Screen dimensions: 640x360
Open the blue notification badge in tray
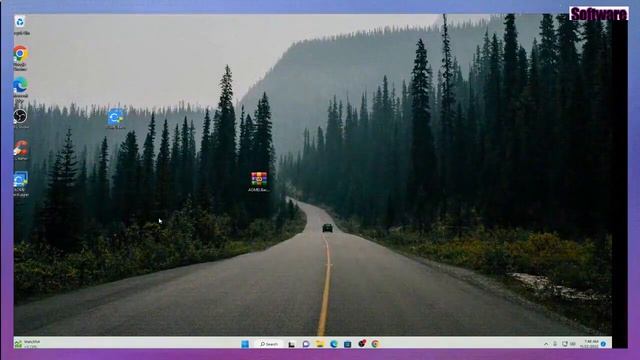tap(604, 344)
